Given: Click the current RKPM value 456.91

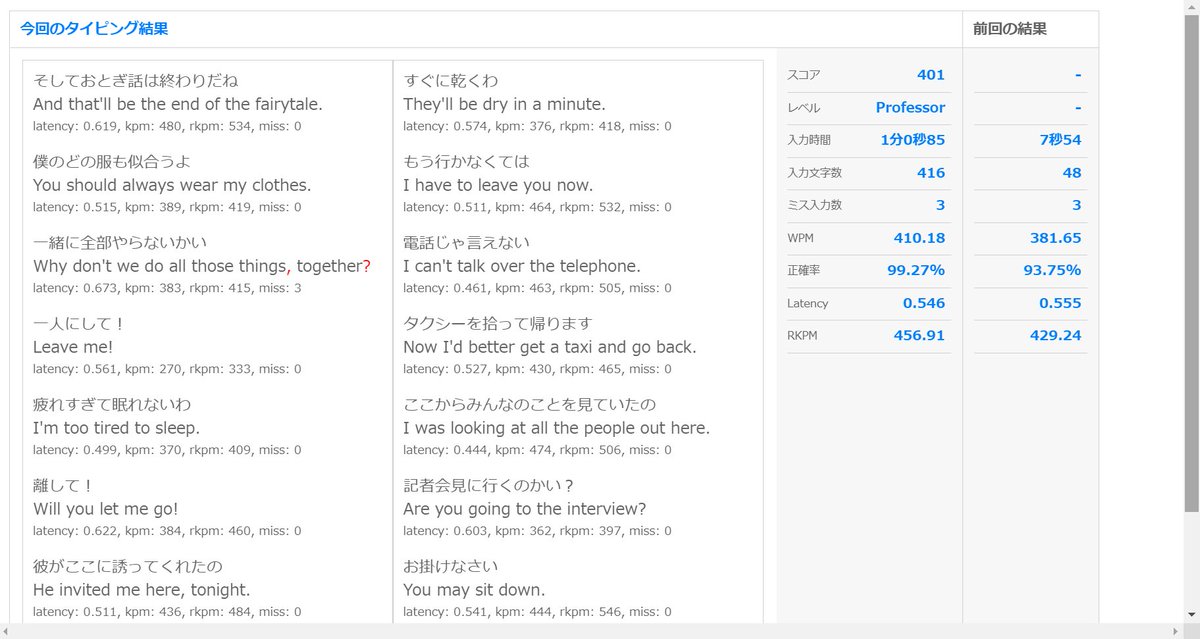Looking at the screenshot, I should point(919,335).
